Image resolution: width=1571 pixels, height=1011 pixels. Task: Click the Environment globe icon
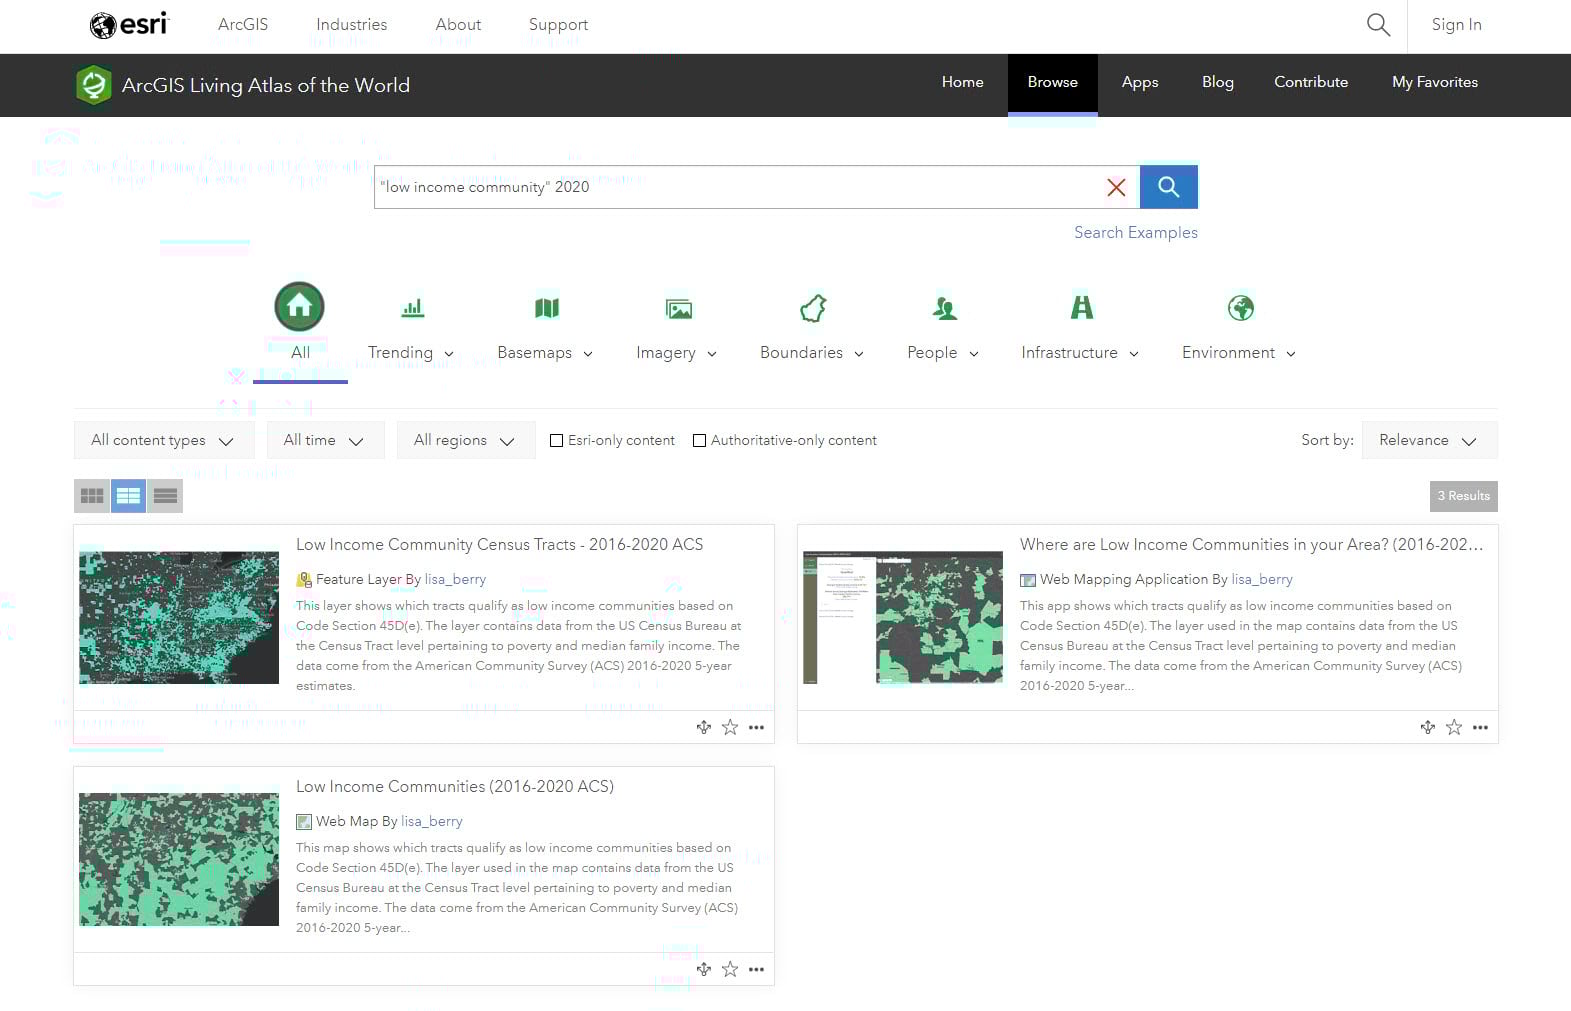[1241, 308]
